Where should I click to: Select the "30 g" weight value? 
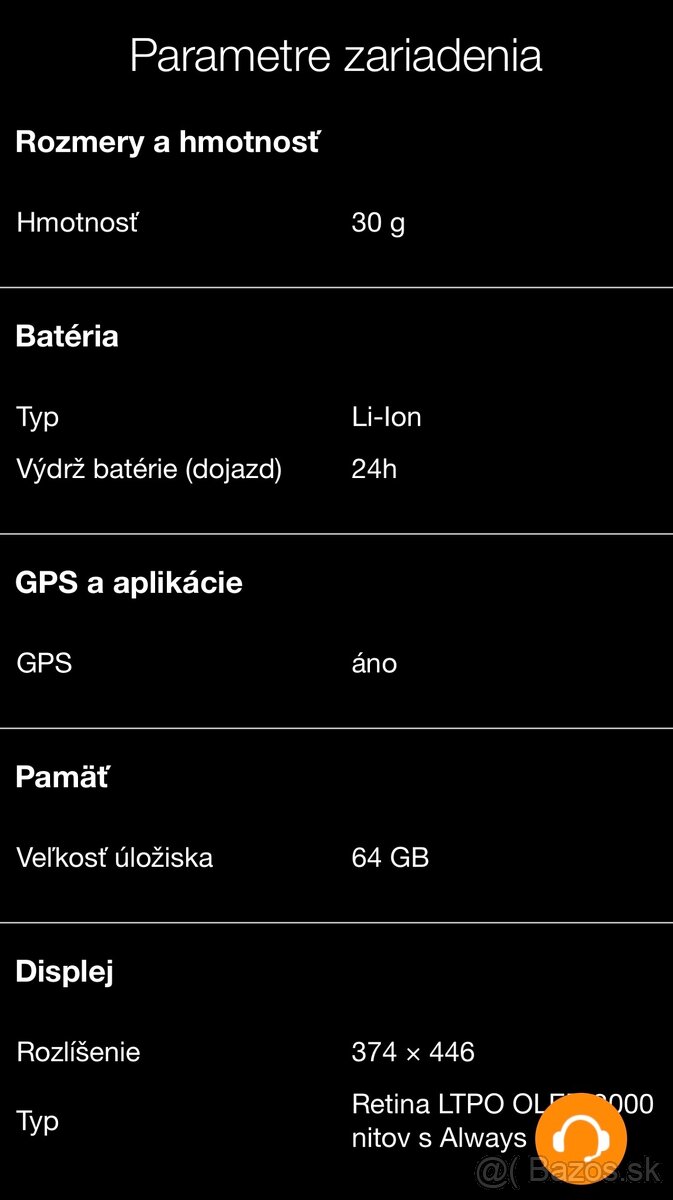(x=378, y=222)
